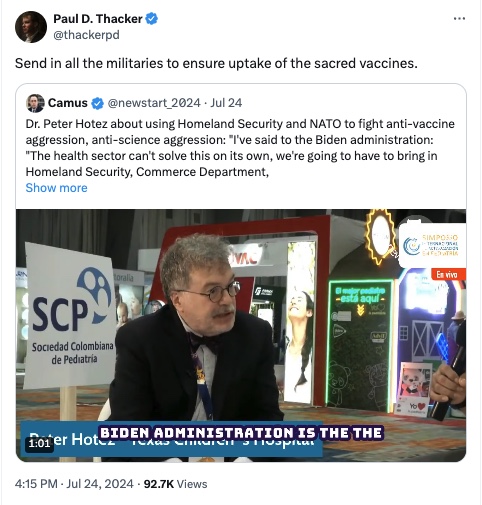
Task: Open Paul D. Thacker's profile avatar
Action: [x=31, y=27]
